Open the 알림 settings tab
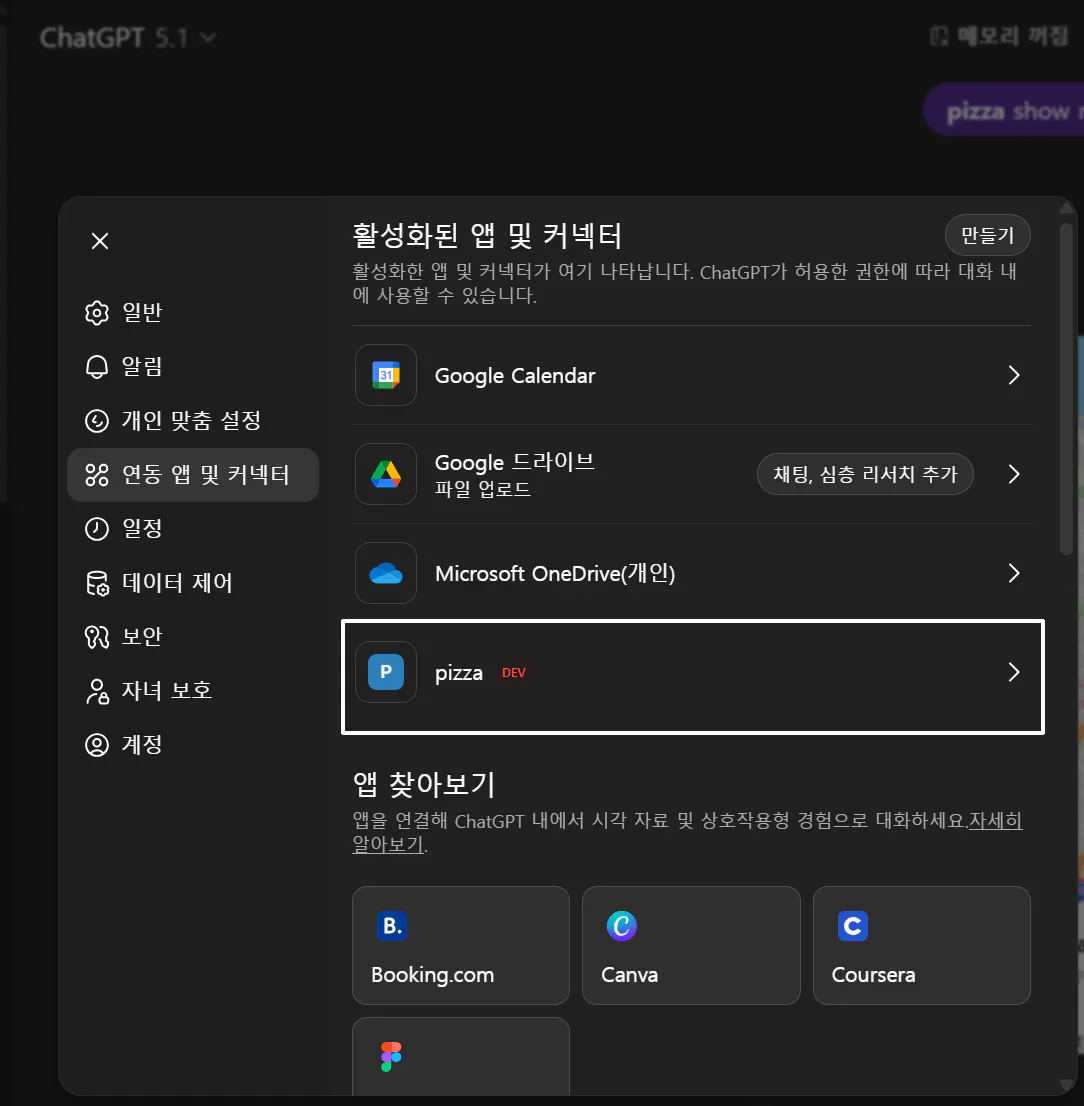1084x1106 pixels. [x=193, y=367]
